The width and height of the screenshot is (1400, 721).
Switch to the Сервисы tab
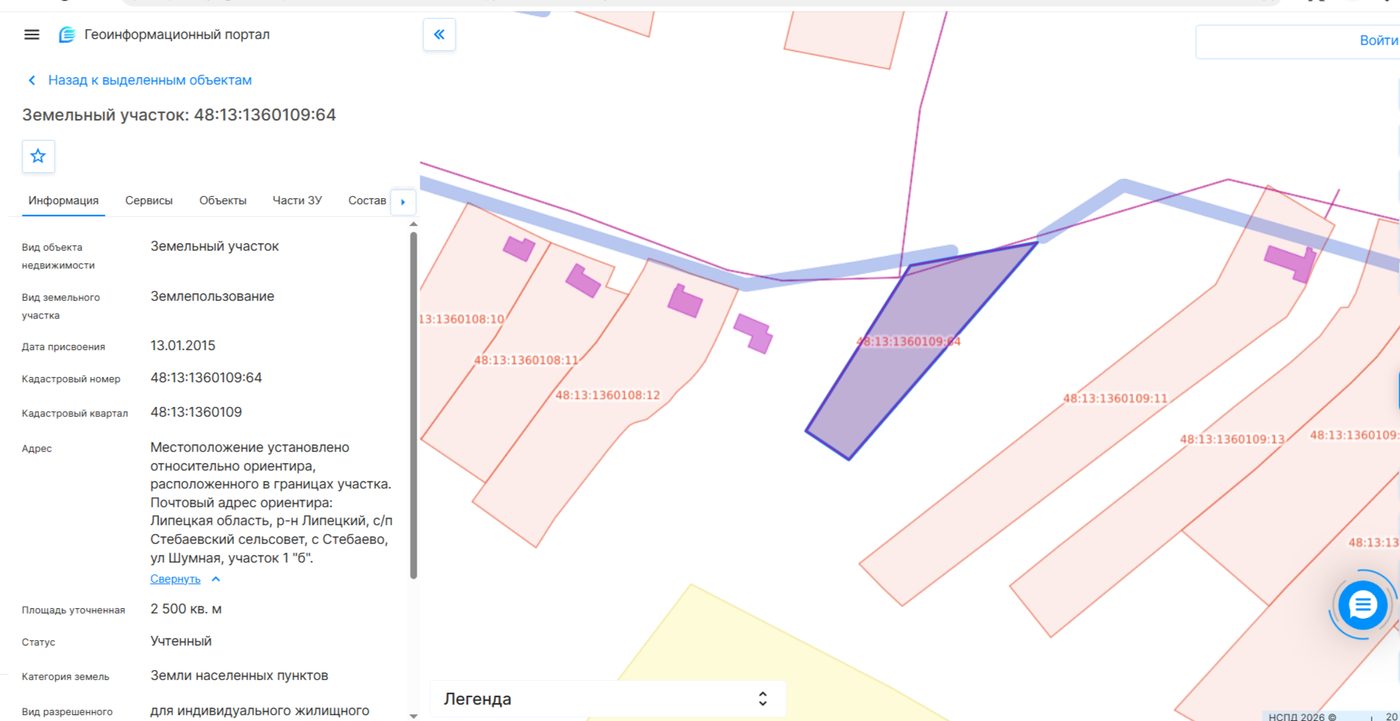pos(149,200)
